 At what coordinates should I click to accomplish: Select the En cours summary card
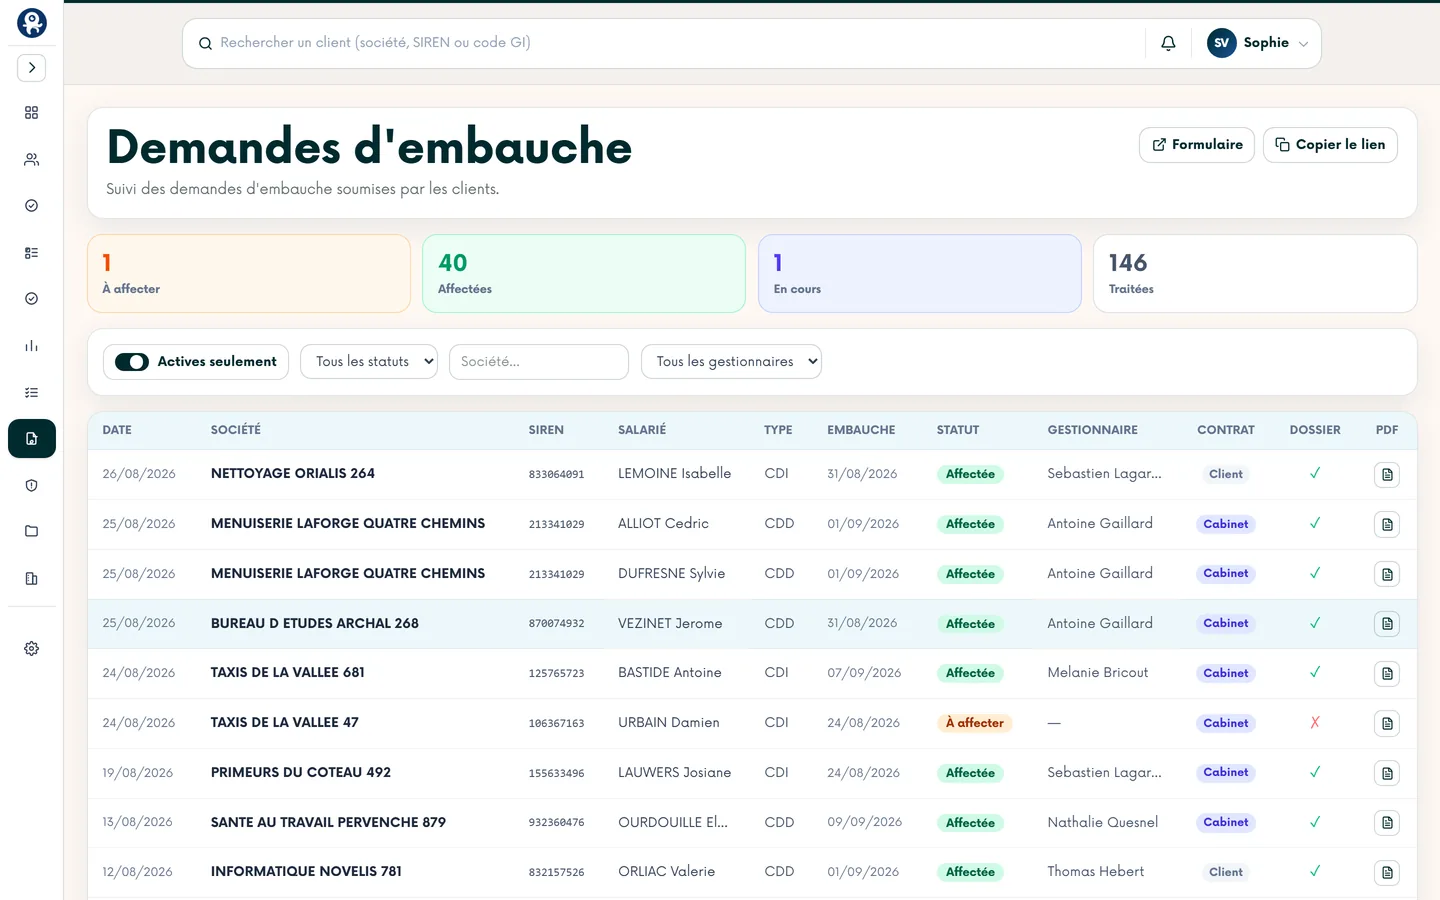[920, 274]
